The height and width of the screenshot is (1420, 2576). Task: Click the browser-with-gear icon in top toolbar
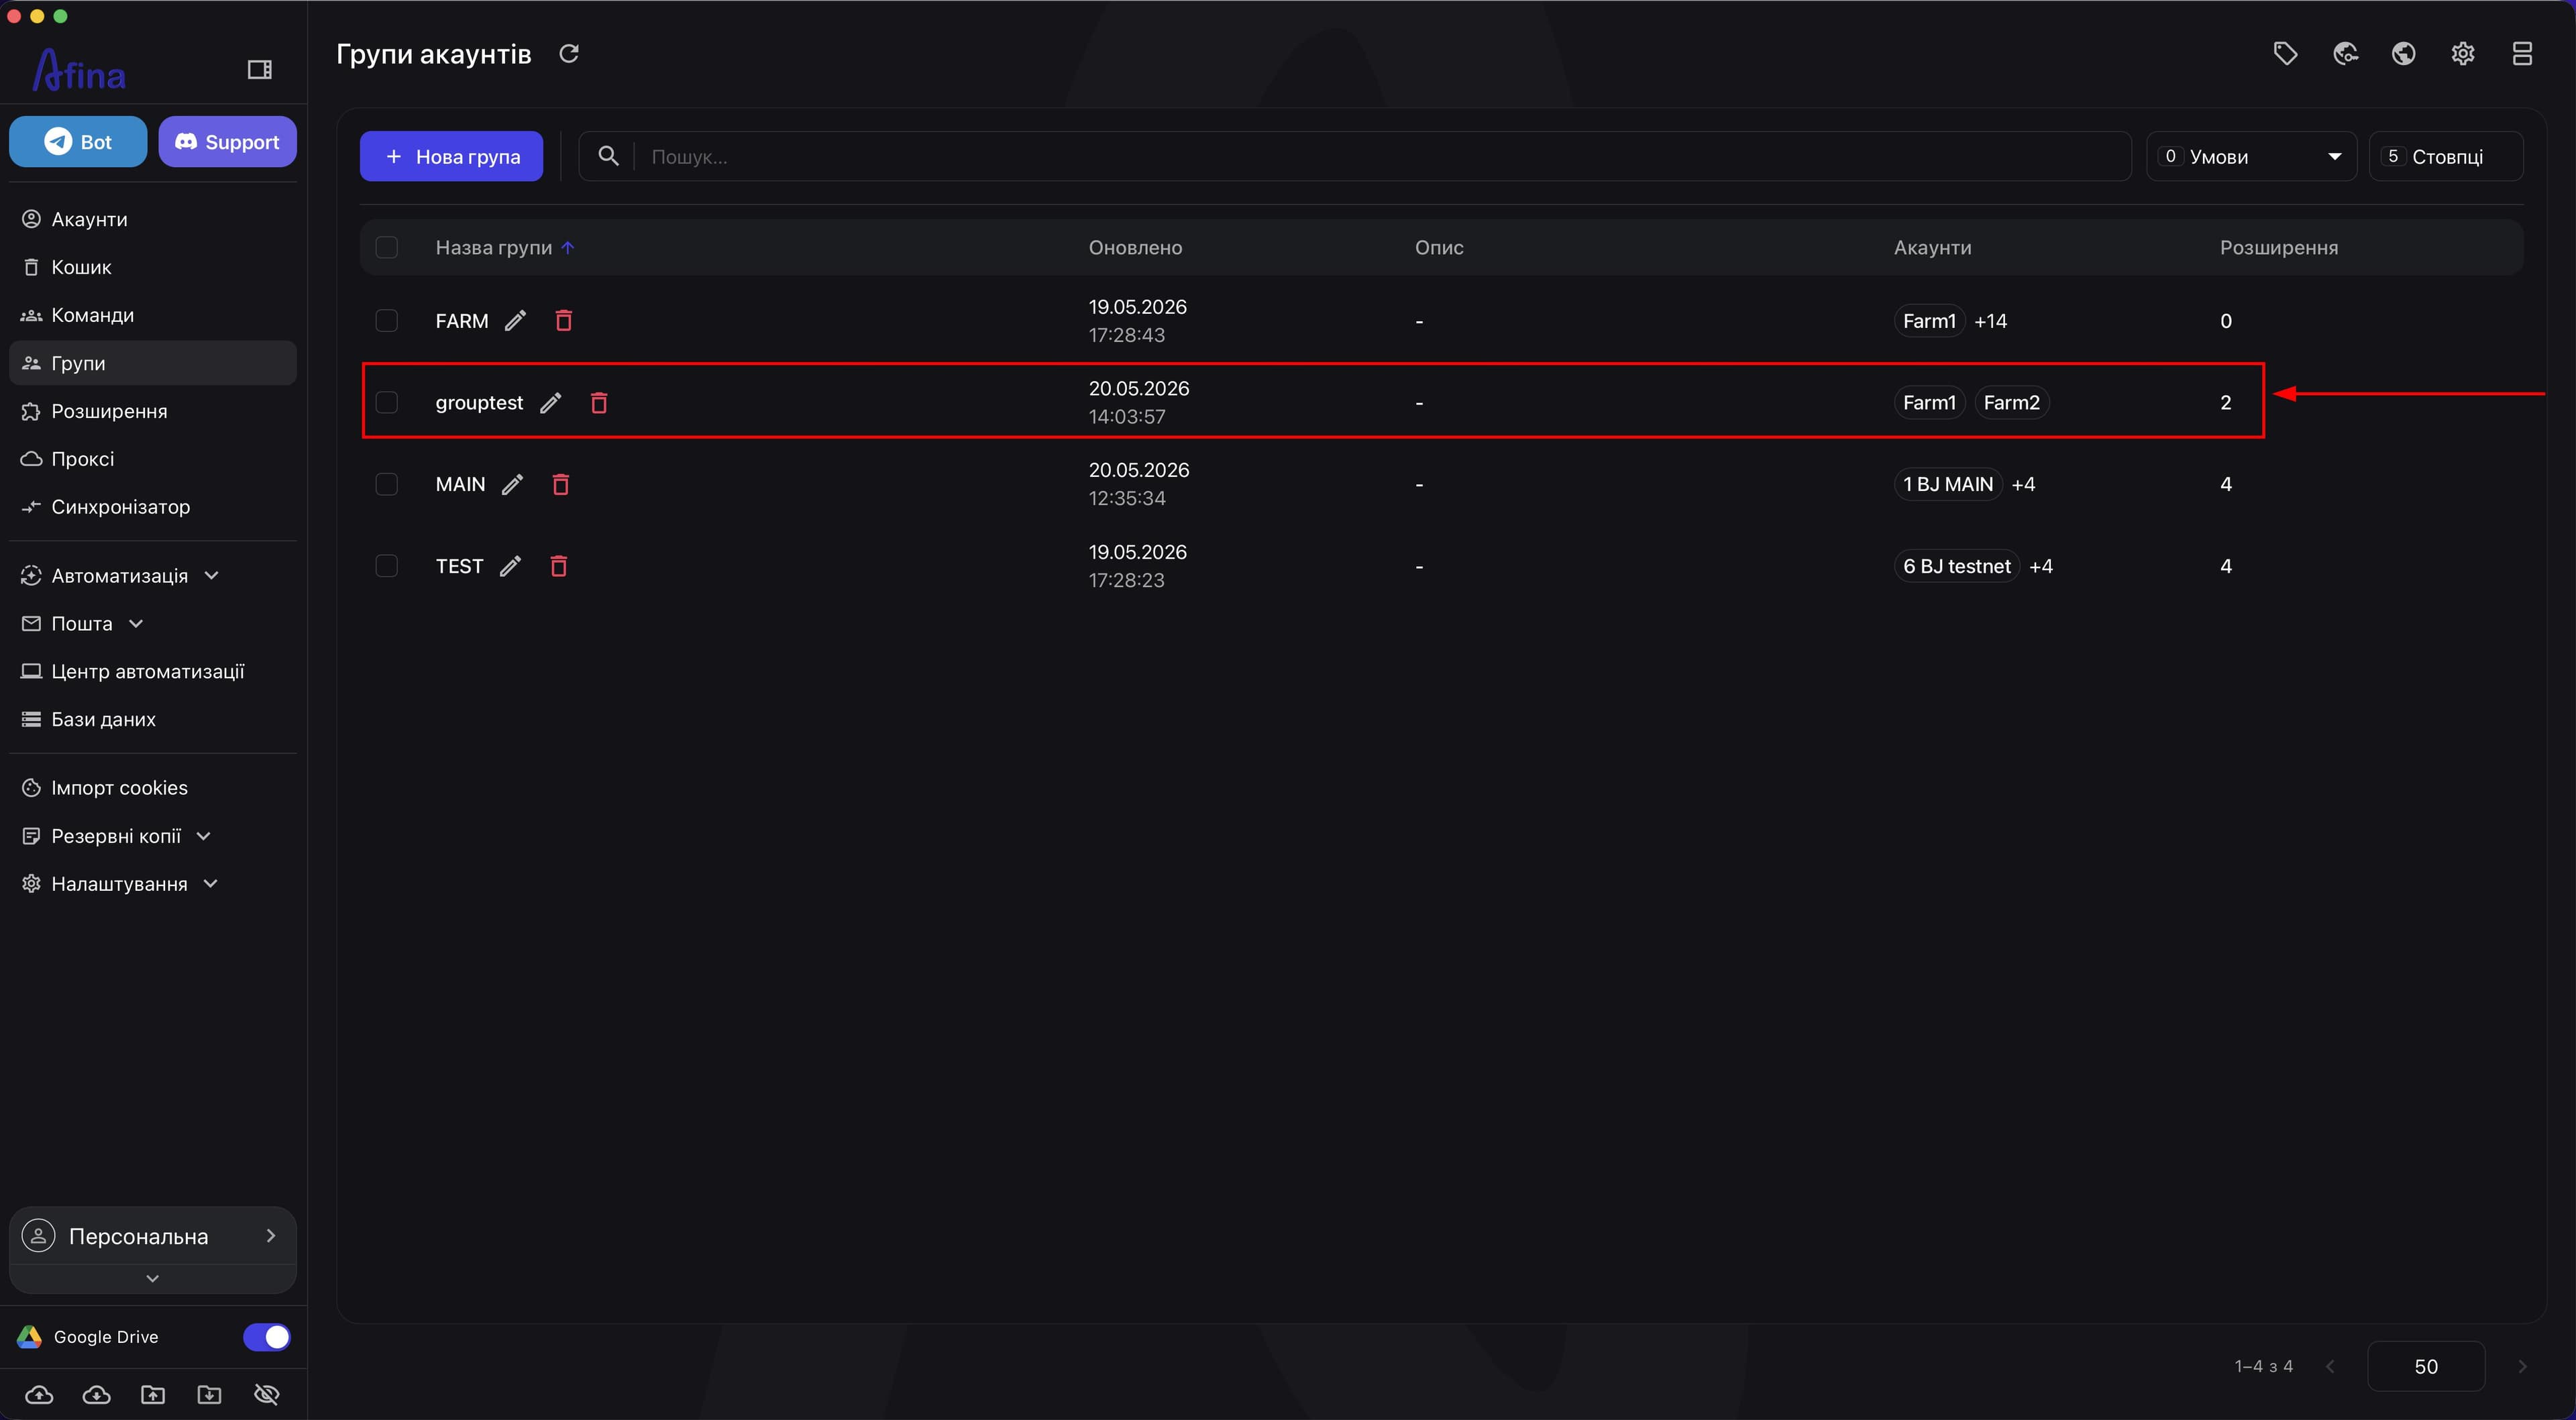pyautogui.click(x=2345, y=54)
